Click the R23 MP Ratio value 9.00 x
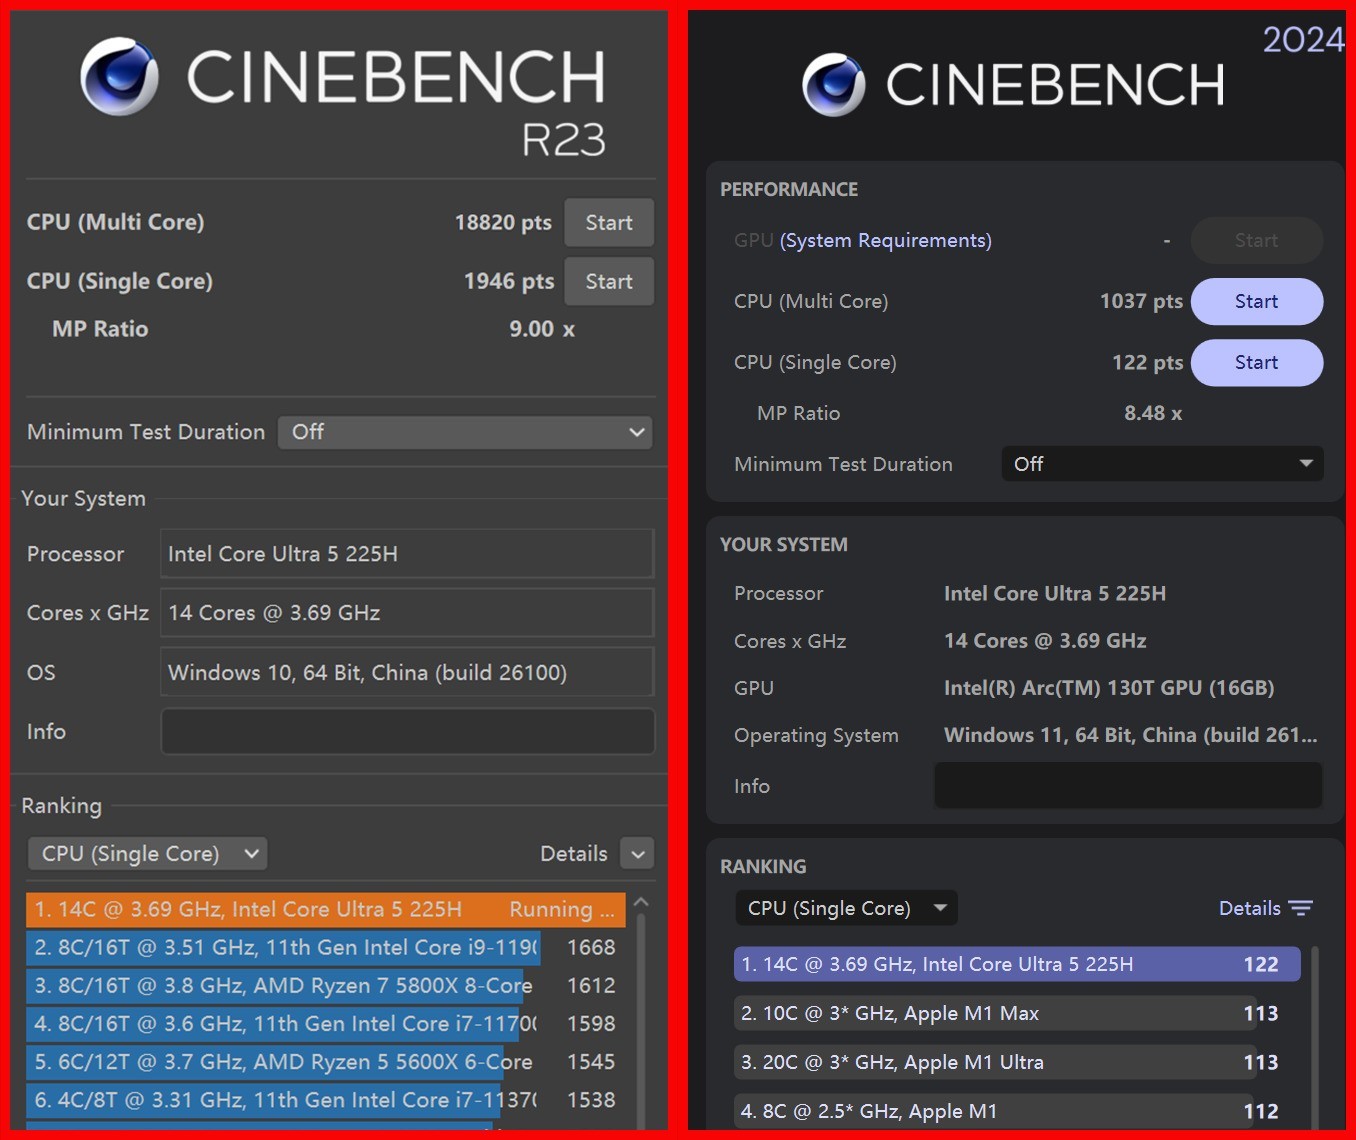Image resolution: width=1356 pixels, height=1140 pixels. (542, 329)
